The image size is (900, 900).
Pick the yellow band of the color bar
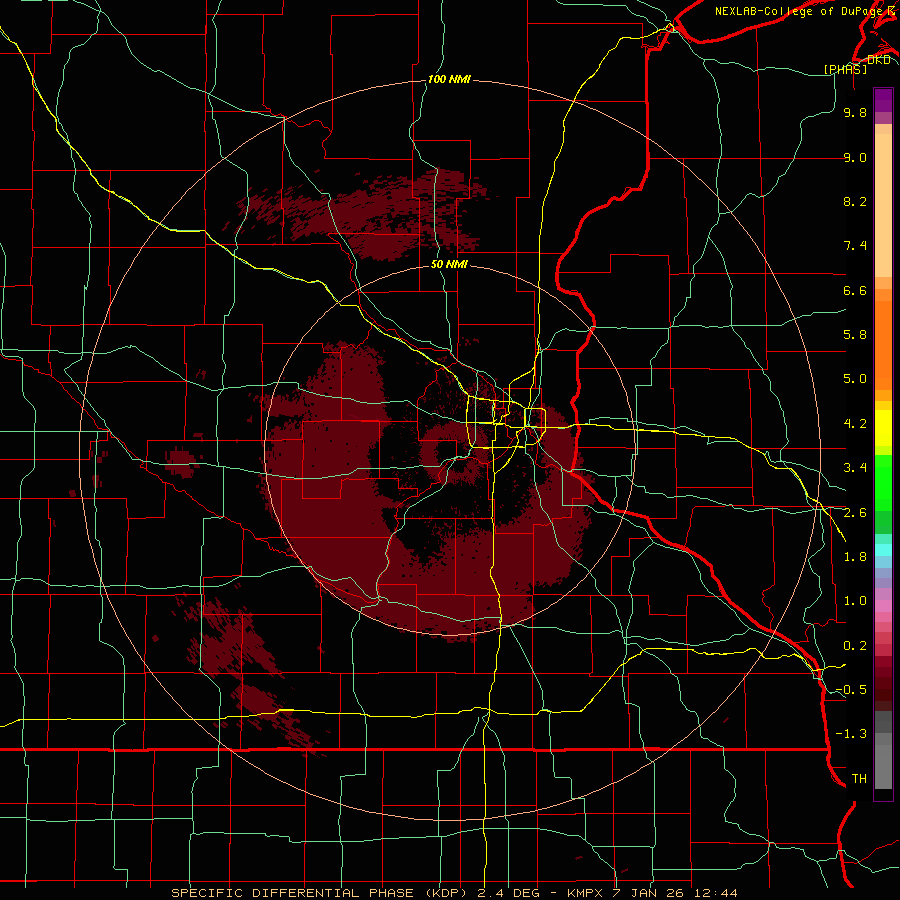pos(883,428)
